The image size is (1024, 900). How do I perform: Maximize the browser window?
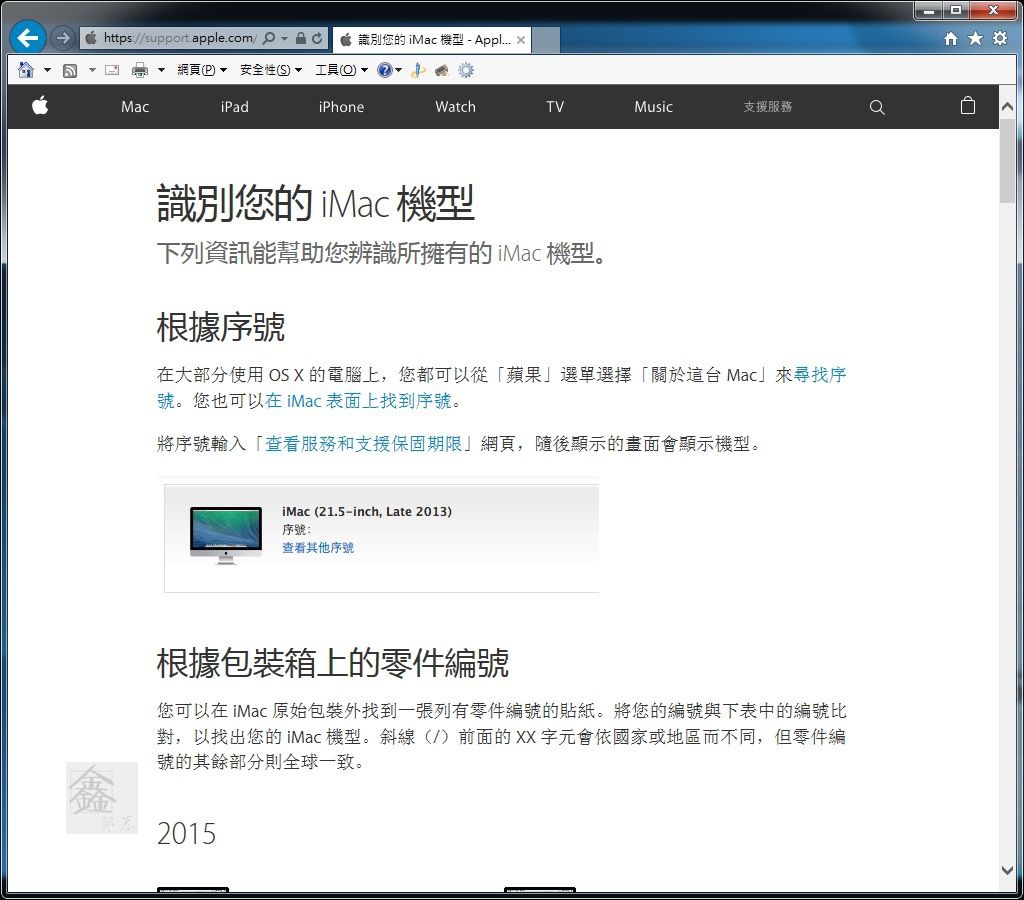click(955, 11)
